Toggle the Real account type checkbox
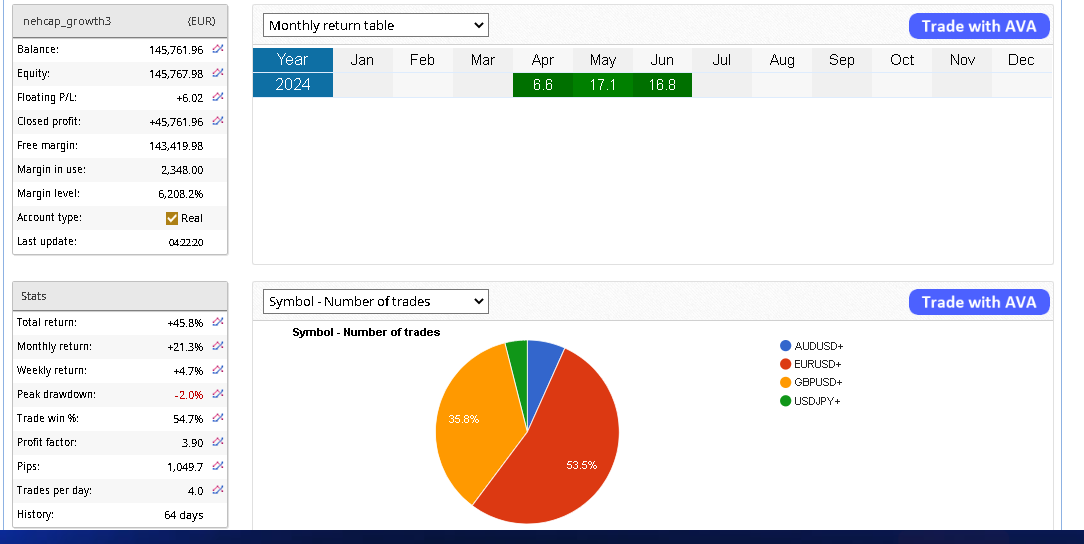This screenshot has width=1084, height=544. click(172, 218)
